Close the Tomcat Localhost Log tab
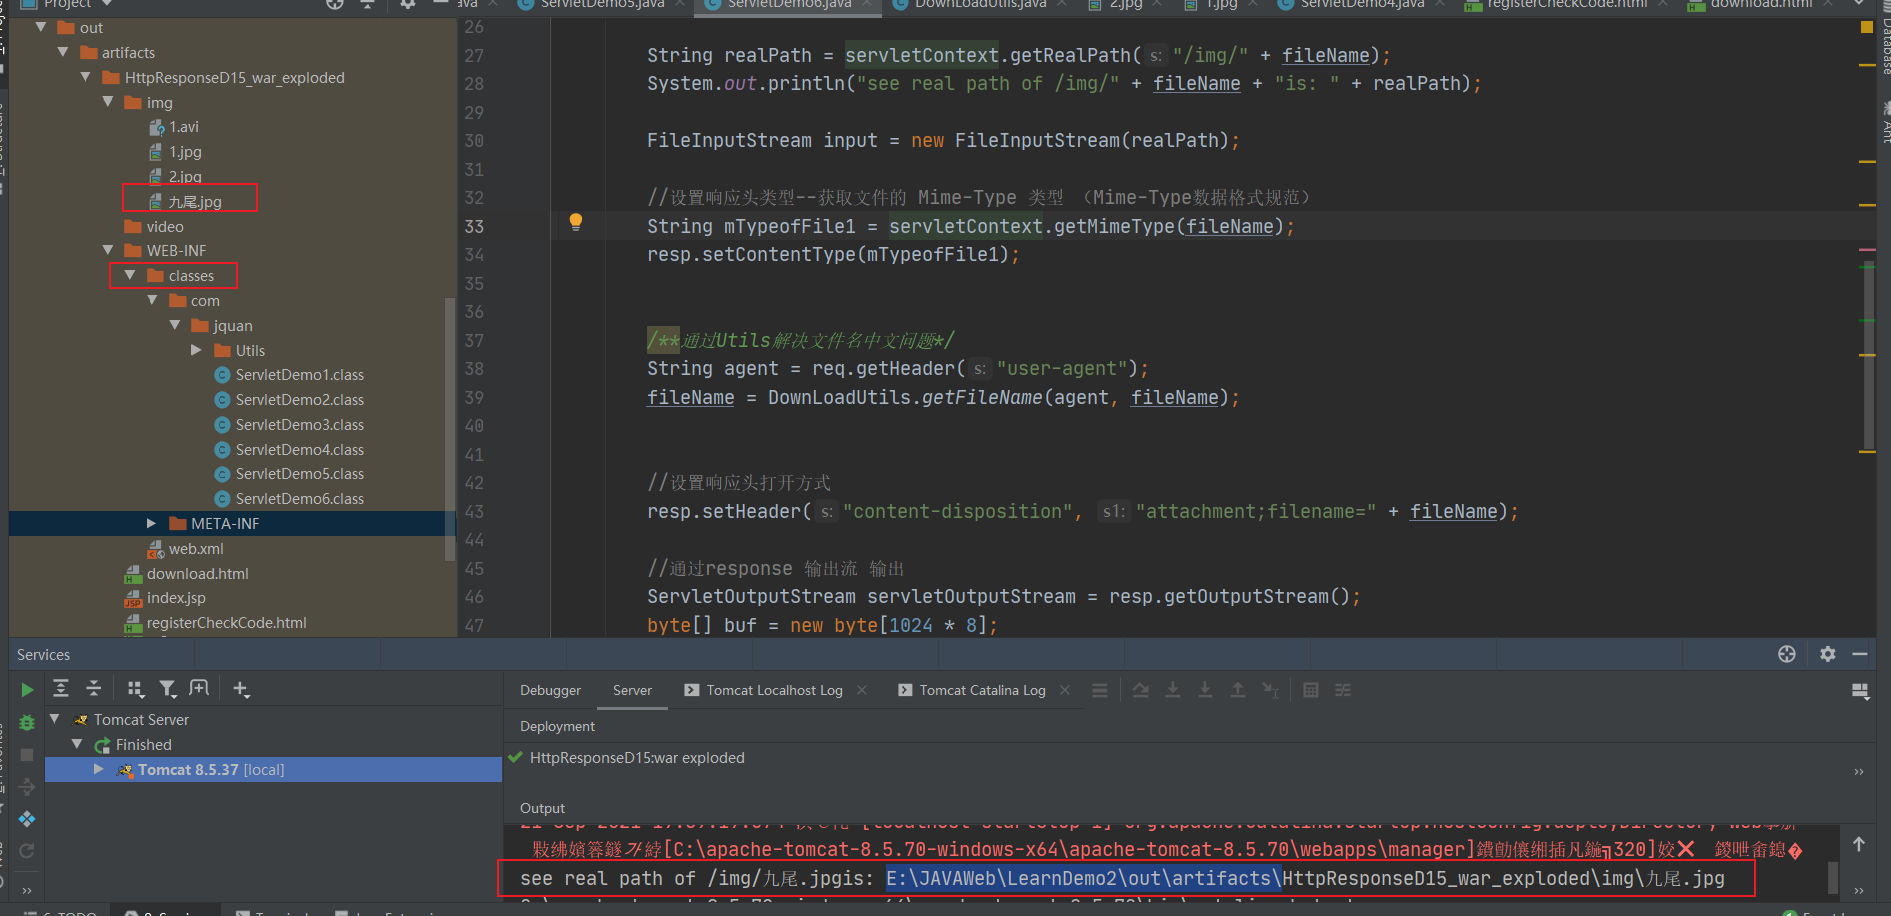The width and height of the screenshot is (1891, 916). pyautogui.click(x=862, y=690)
